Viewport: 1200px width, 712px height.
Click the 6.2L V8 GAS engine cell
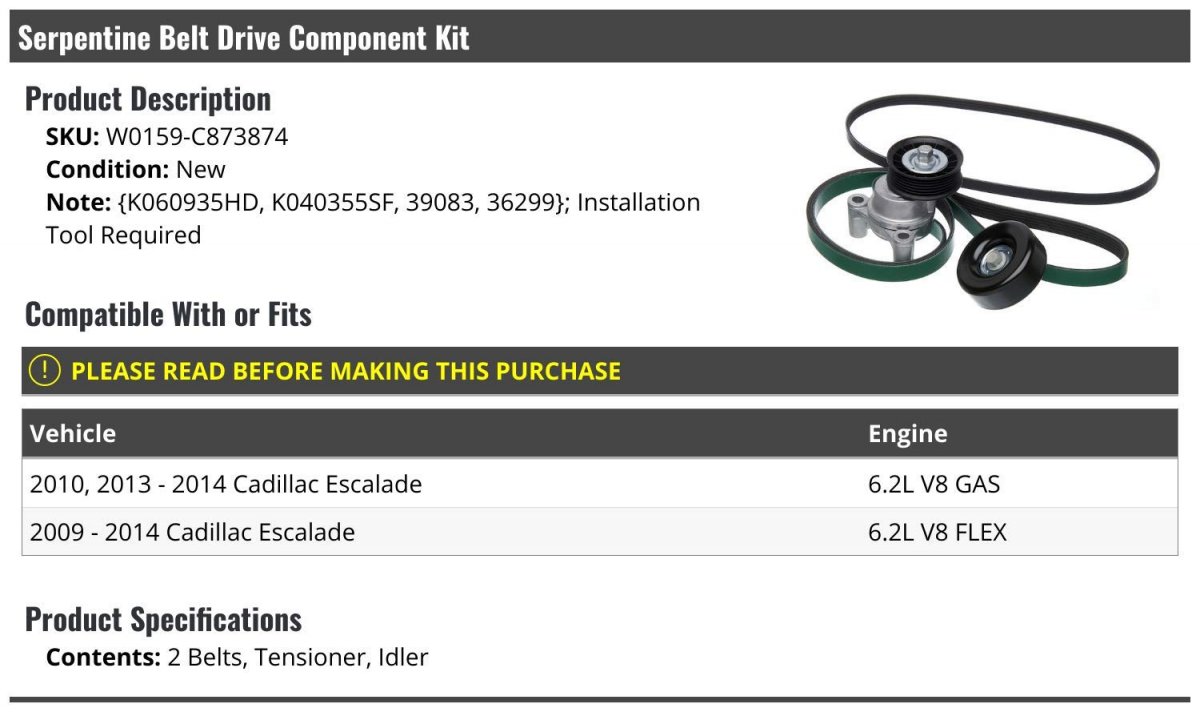point(933,485)
